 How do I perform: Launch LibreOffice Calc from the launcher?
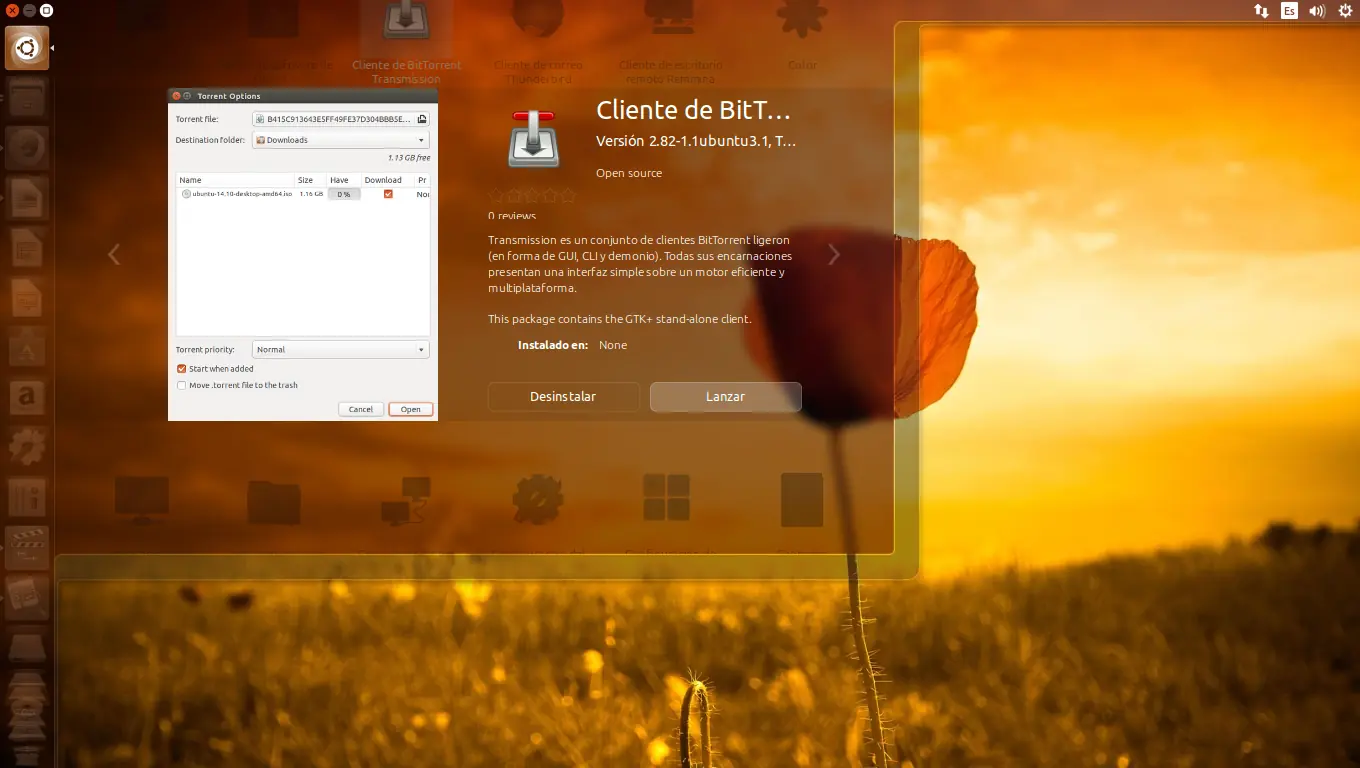[27, 249]
